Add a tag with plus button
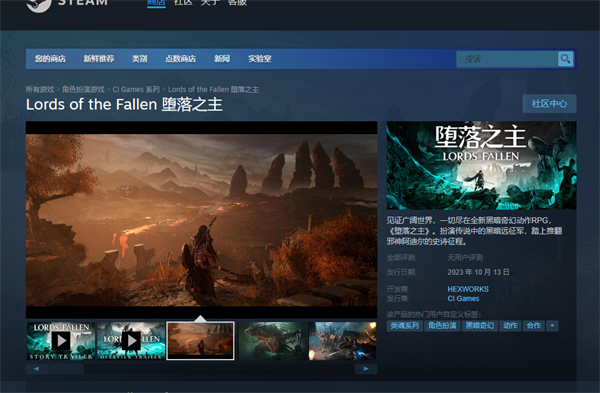Screen dimensions: 600x393 552,326
